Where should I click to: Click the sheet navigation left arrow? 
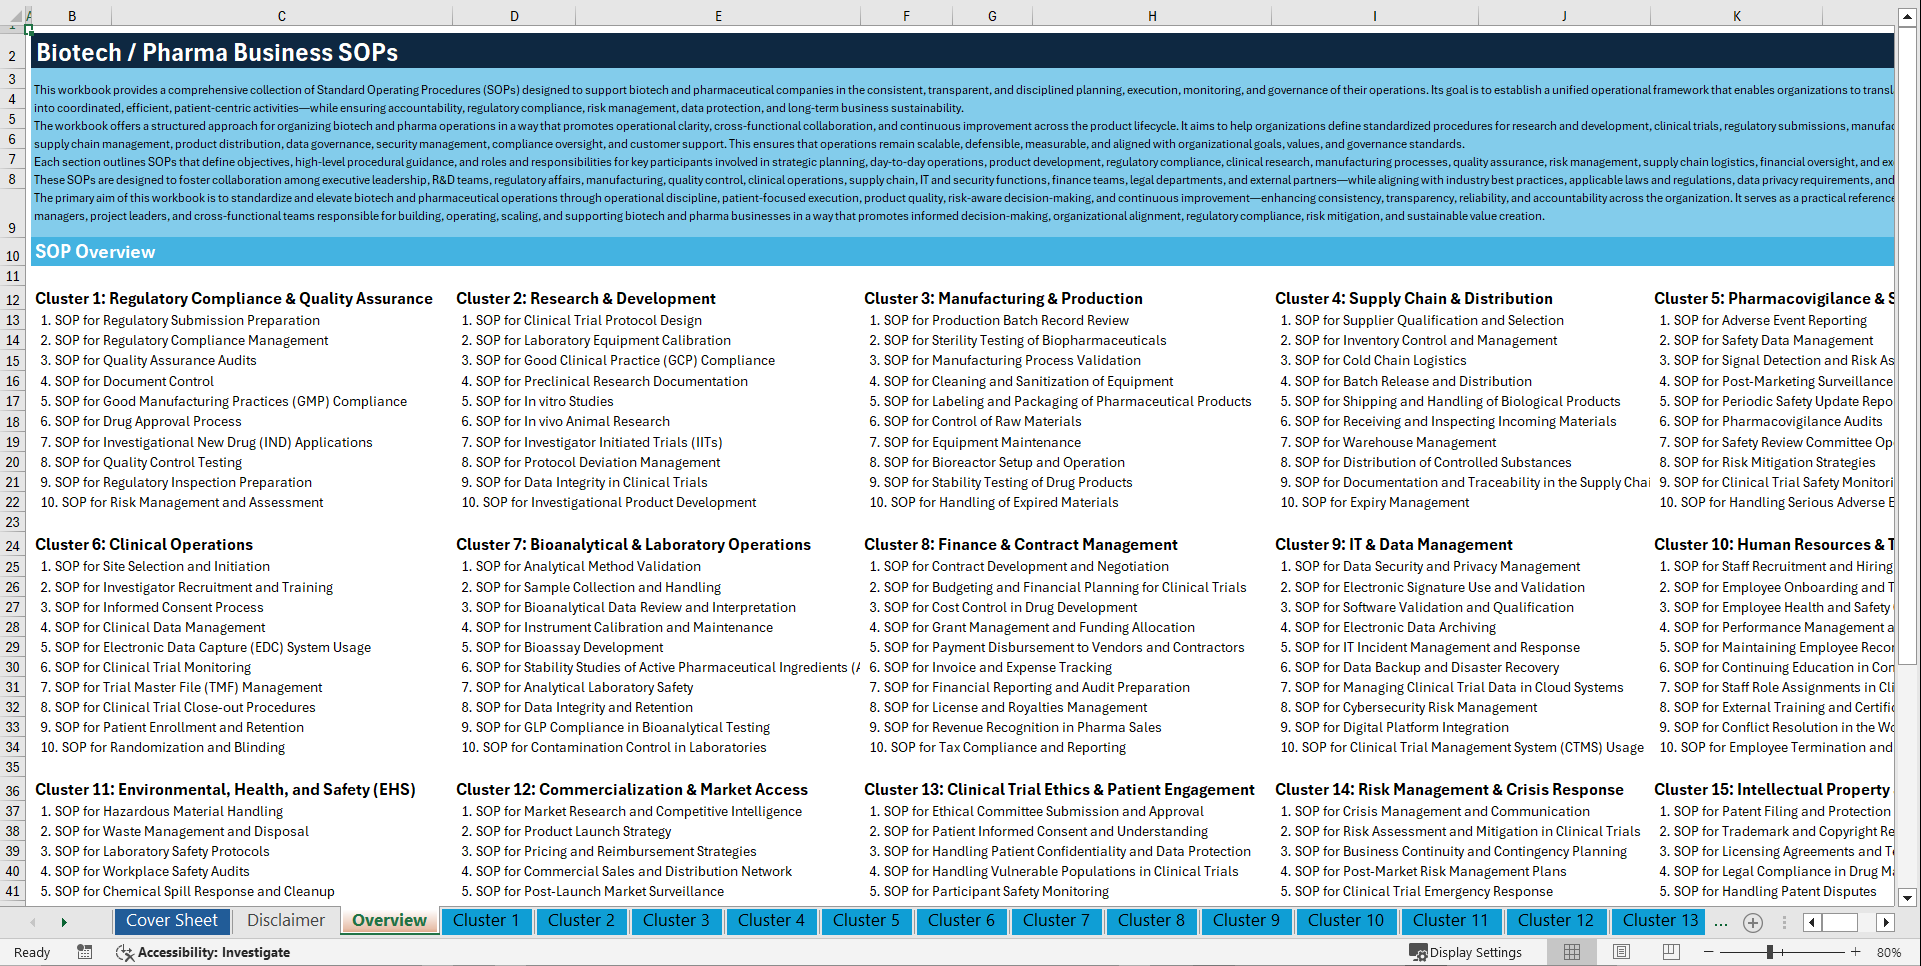click(32, 921)
